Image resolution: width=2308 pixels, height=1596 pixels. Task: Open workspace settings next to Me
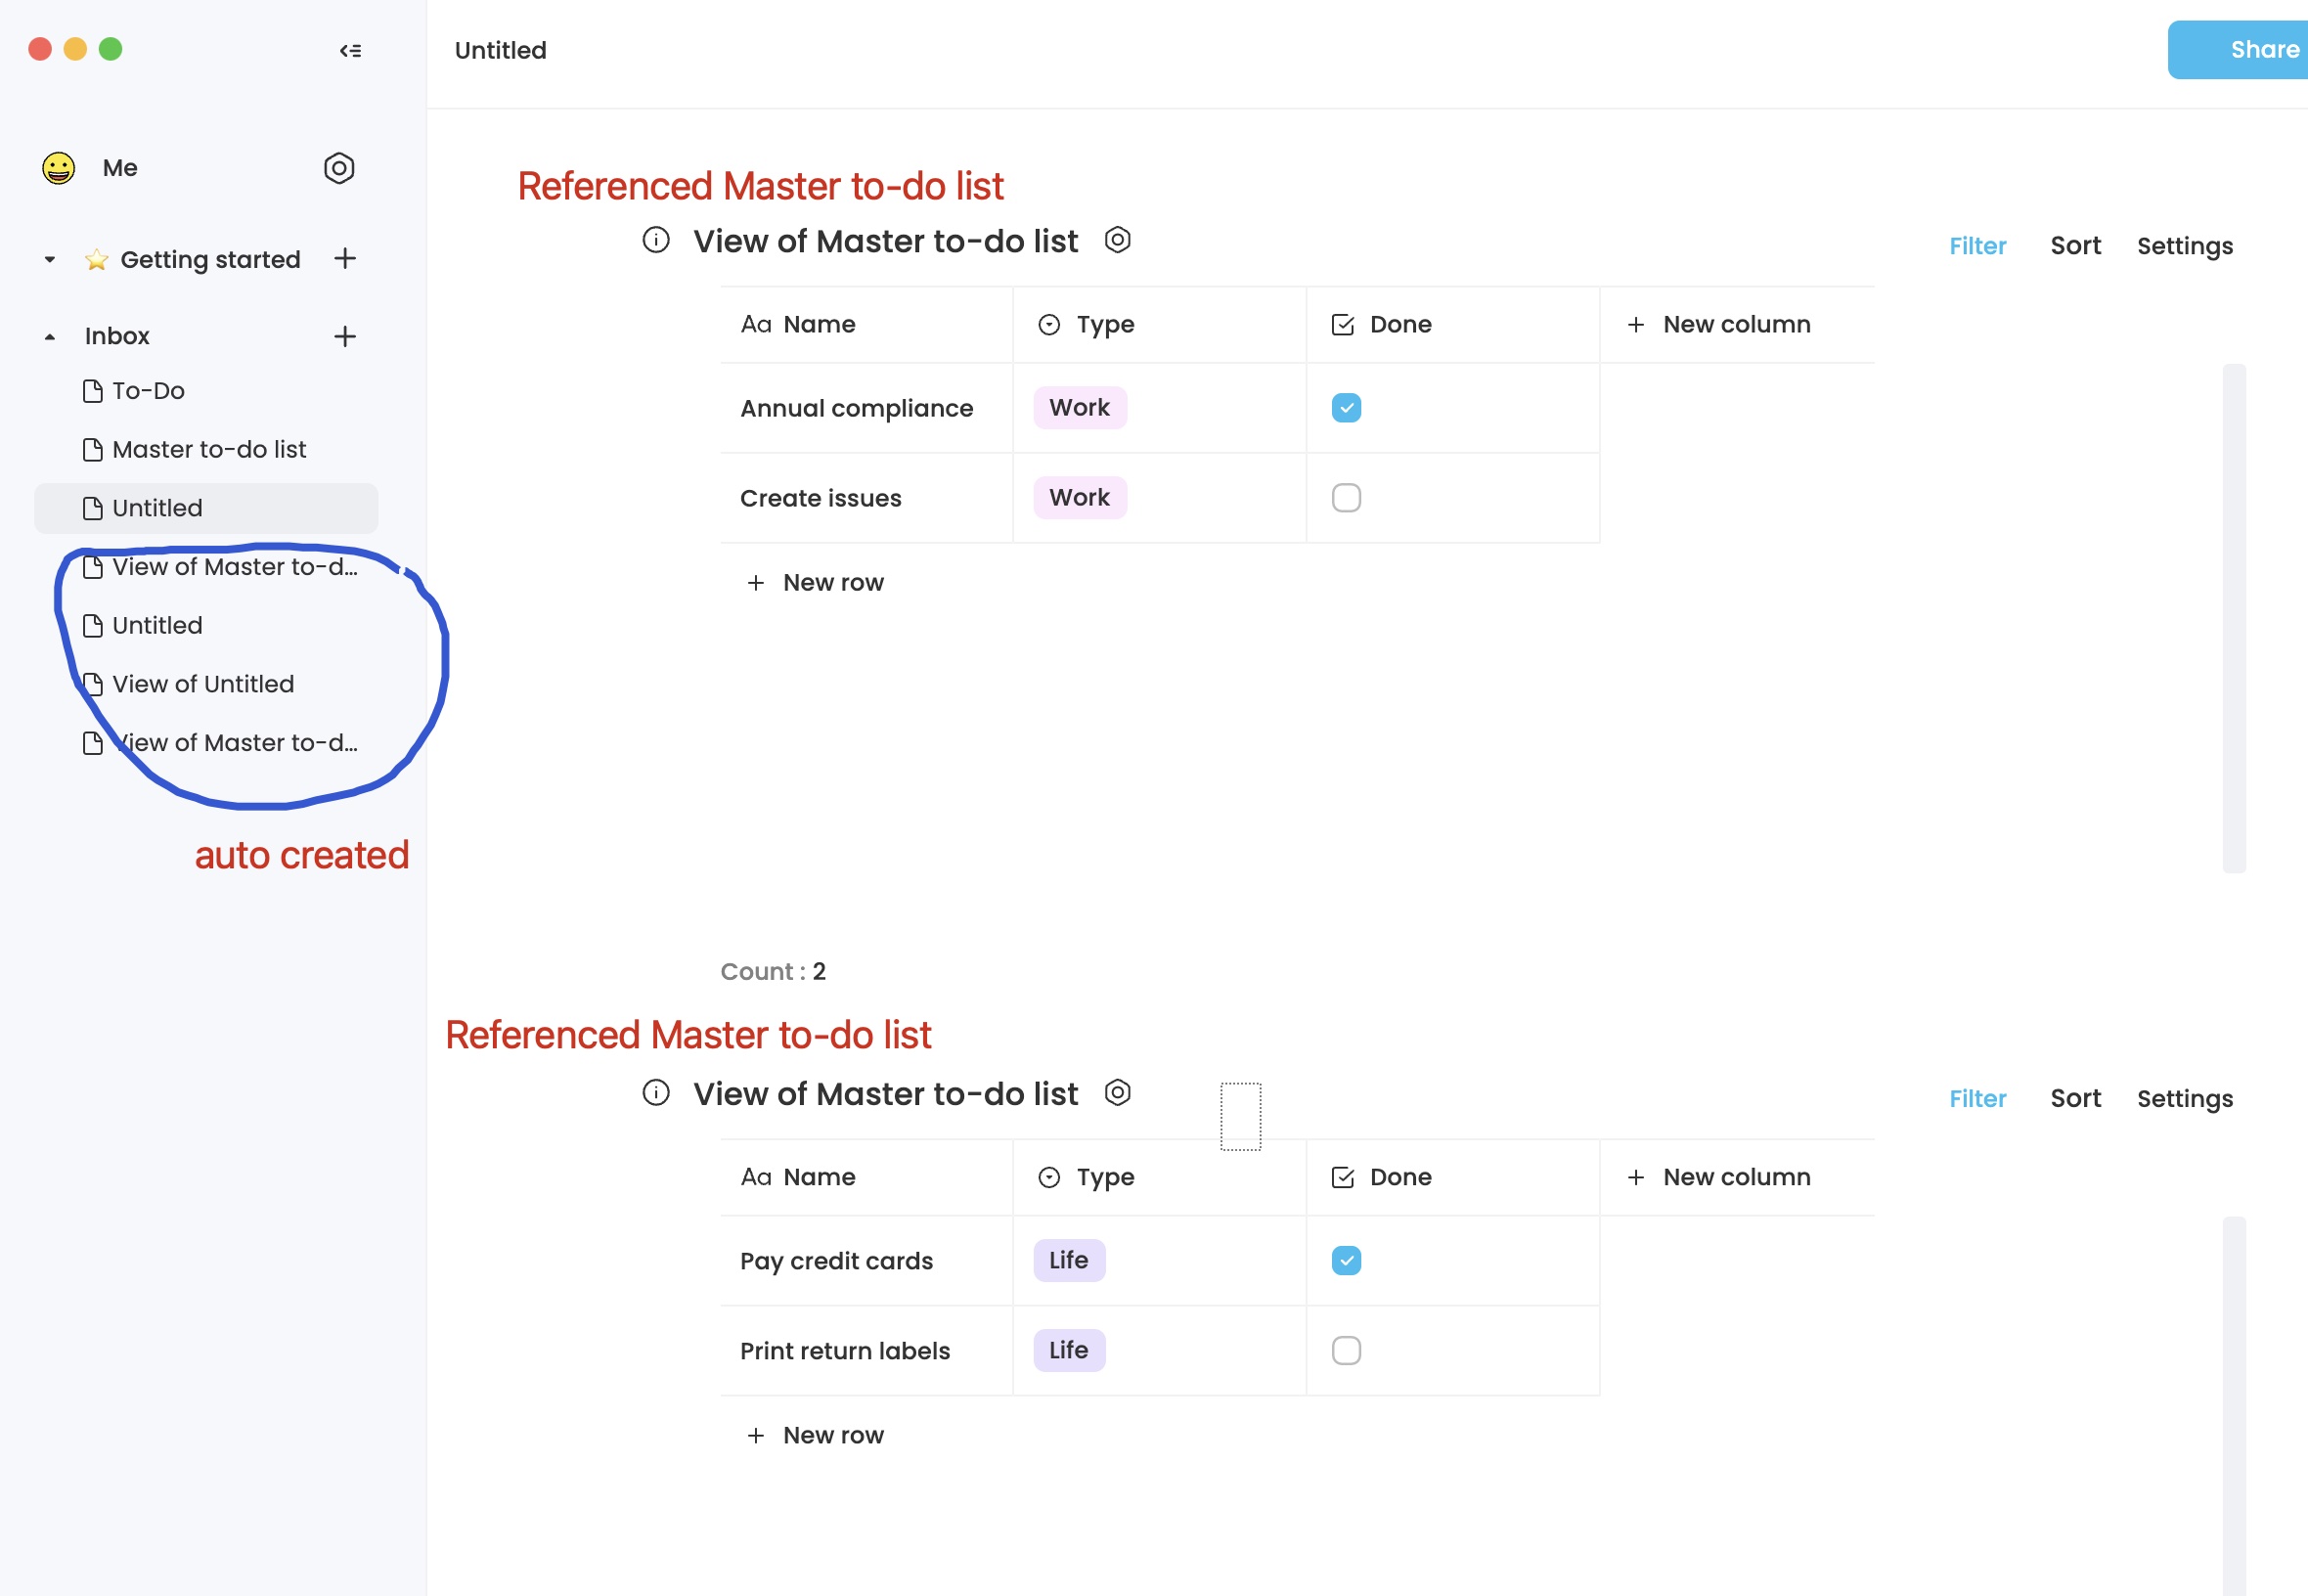click(339, 168)
